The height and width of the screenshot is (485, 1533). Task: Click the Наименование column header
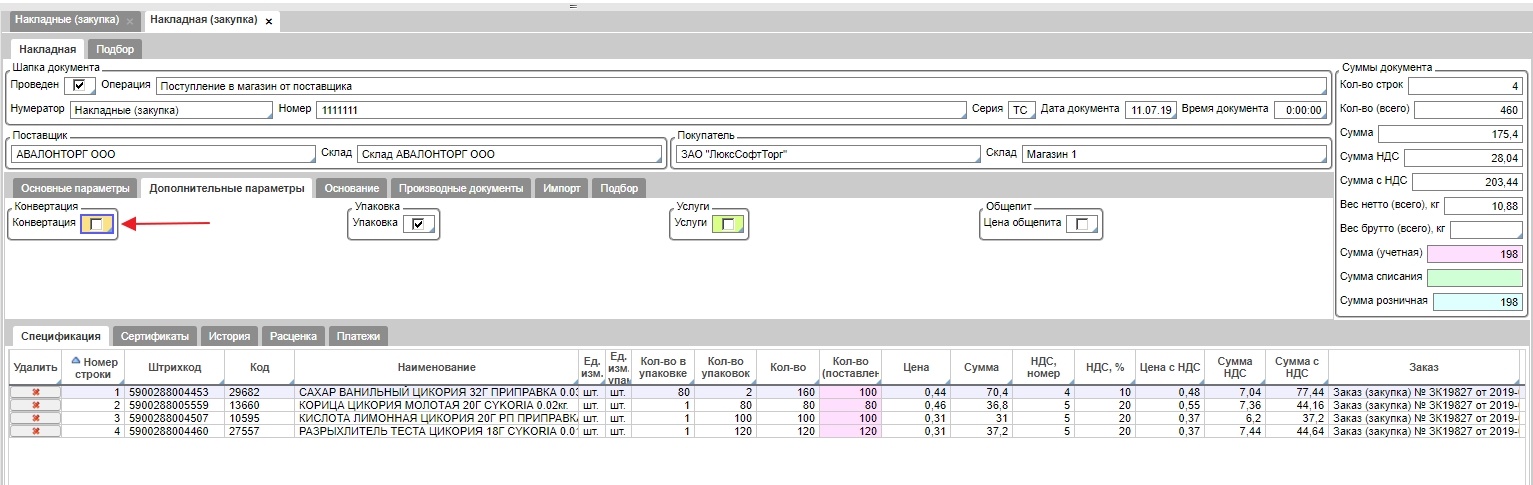pyautogui.click(x=436, y=367)
